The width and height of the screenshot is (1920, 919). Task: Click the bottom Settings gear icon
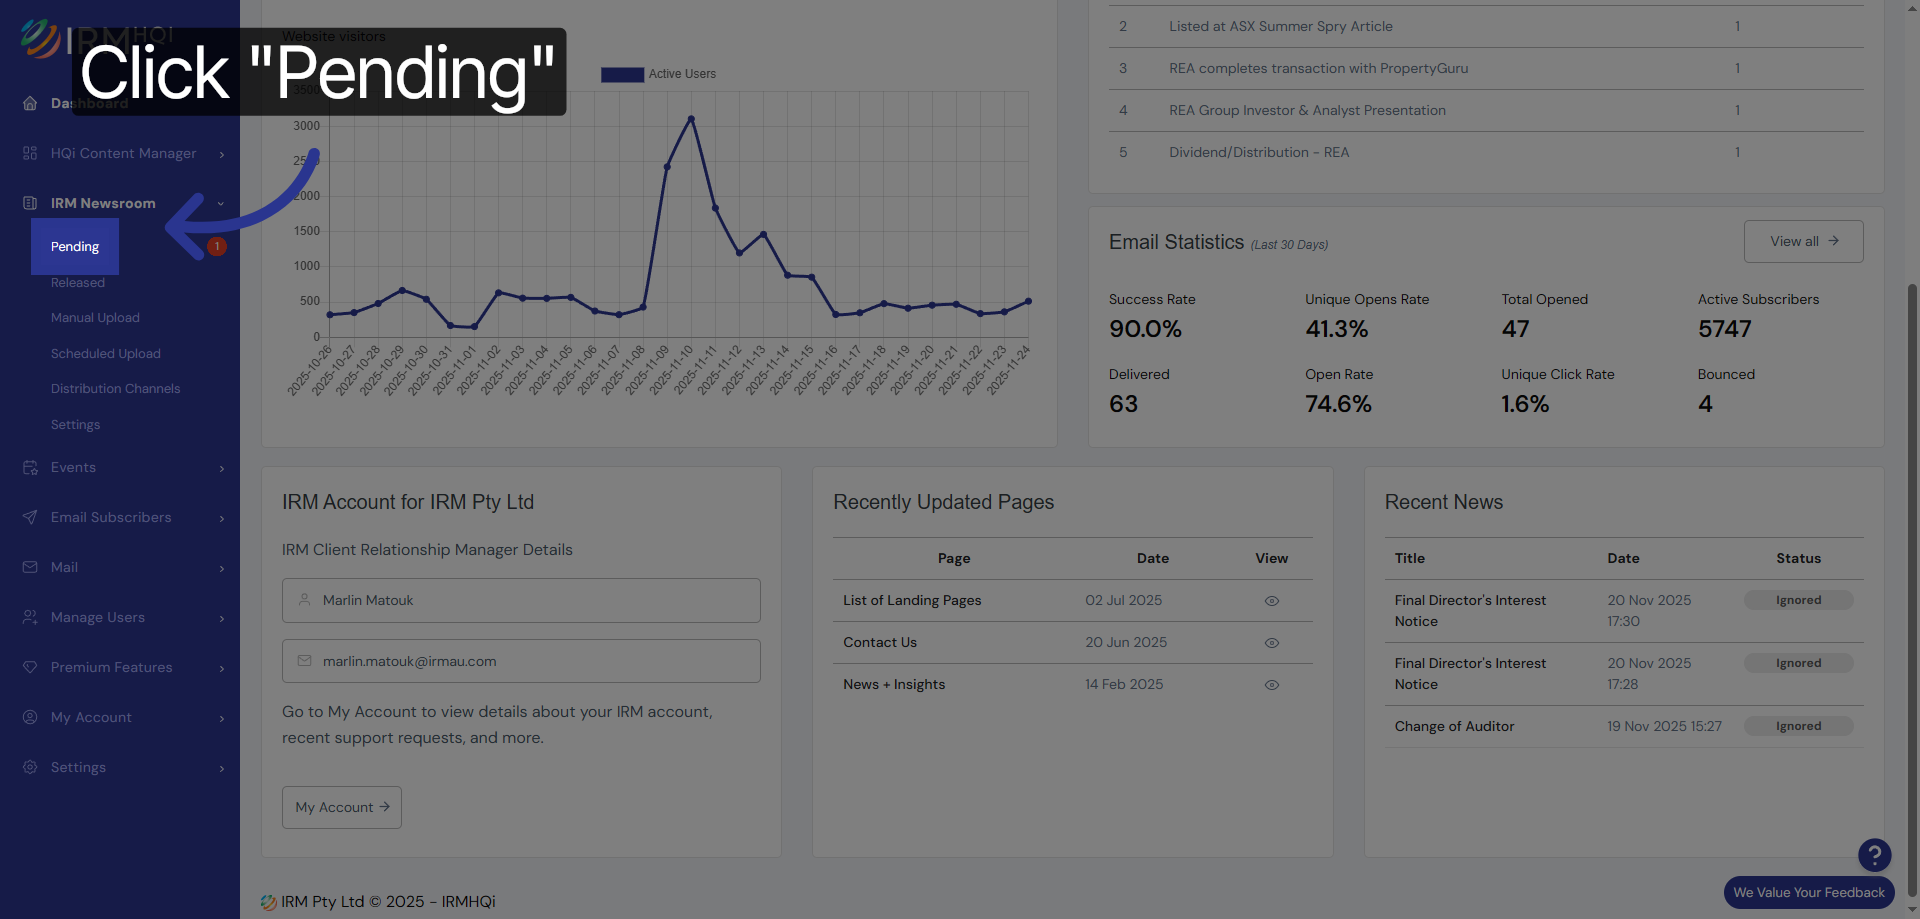click(x=30, y=767)
